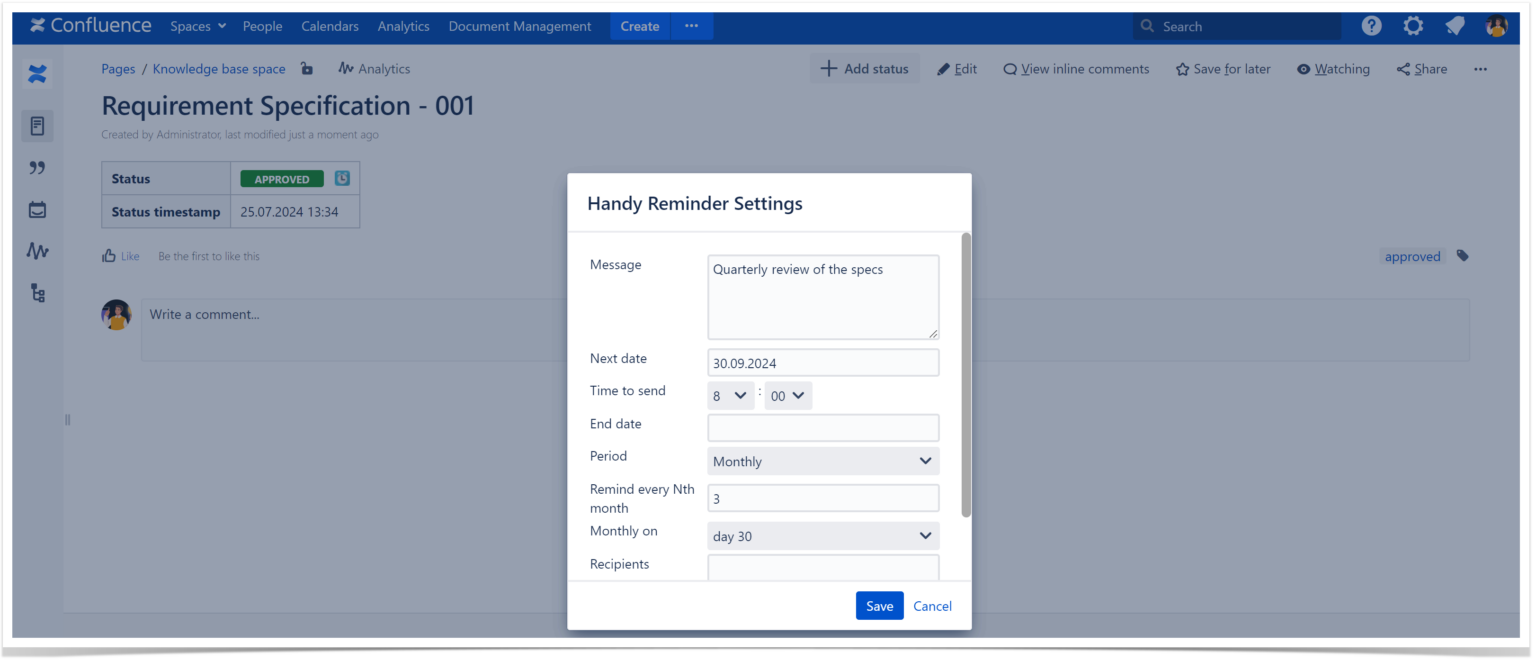Screen dimensions: 1536x661
Task: Open the Knowledge base space breadcrumb
Action: pyautogui.click(x=219, y=69)
